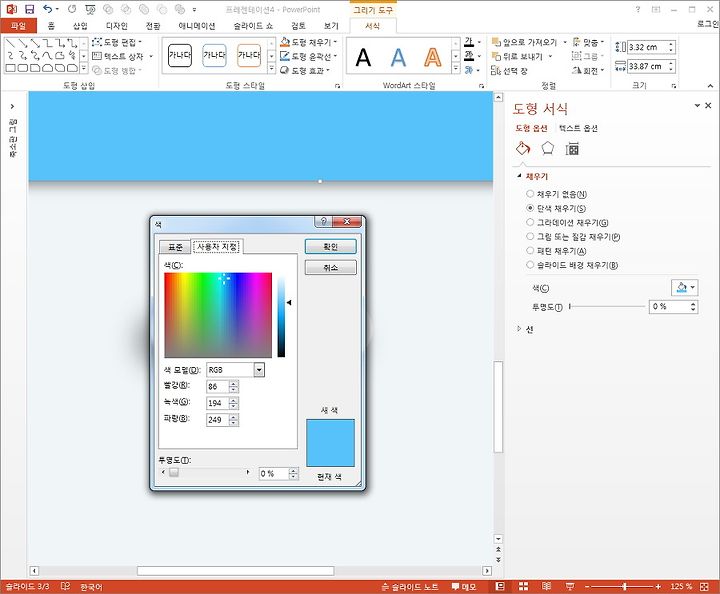Screen dimensions: 720x594
Task: Collapse the 채우기 (Fill) section
Action: pyautogui.click(x=519, y=176)
